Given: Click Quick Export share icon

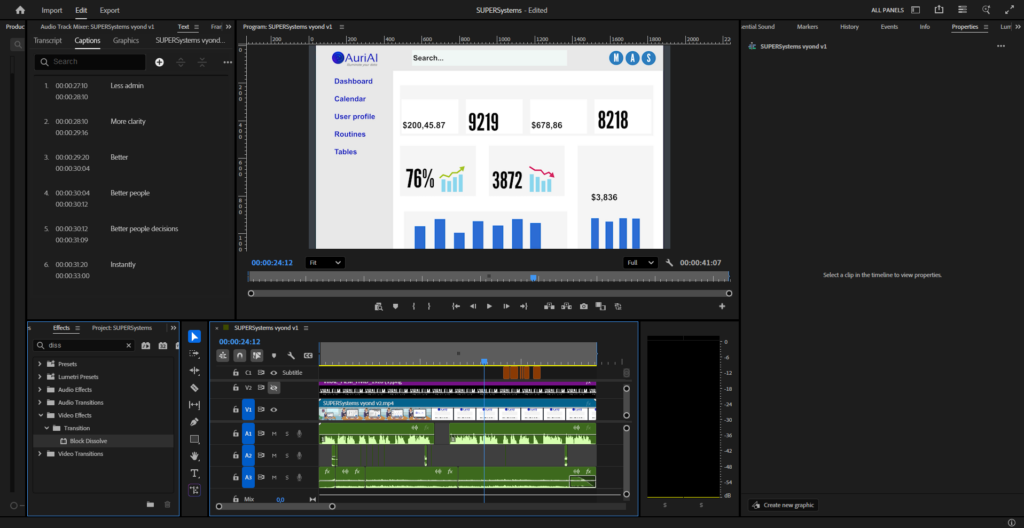Looking at the screenshot, I should coord(939,10).
